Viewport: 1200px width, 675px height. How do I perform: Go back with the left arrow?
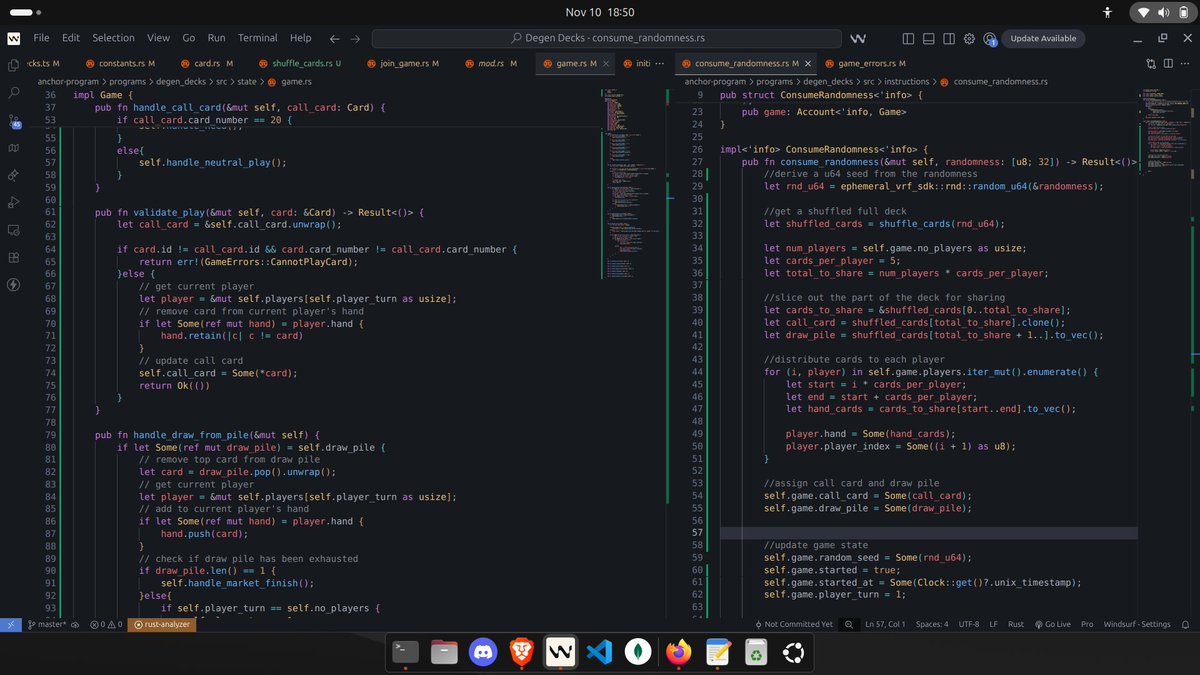click(x=334, y=38)
